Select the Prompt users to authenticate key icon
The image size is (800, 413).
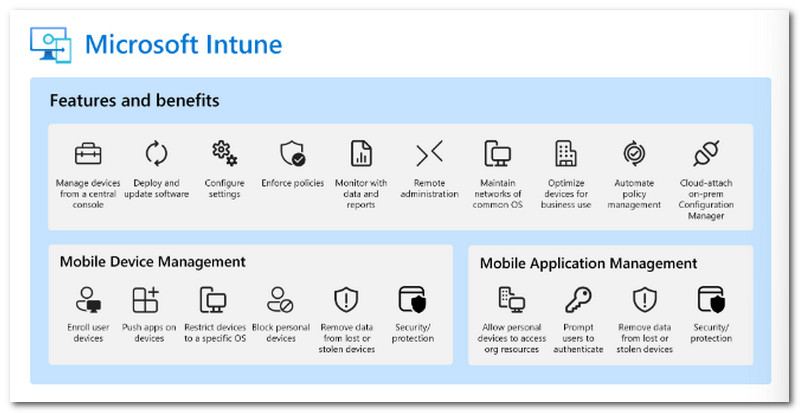point(578,300)
